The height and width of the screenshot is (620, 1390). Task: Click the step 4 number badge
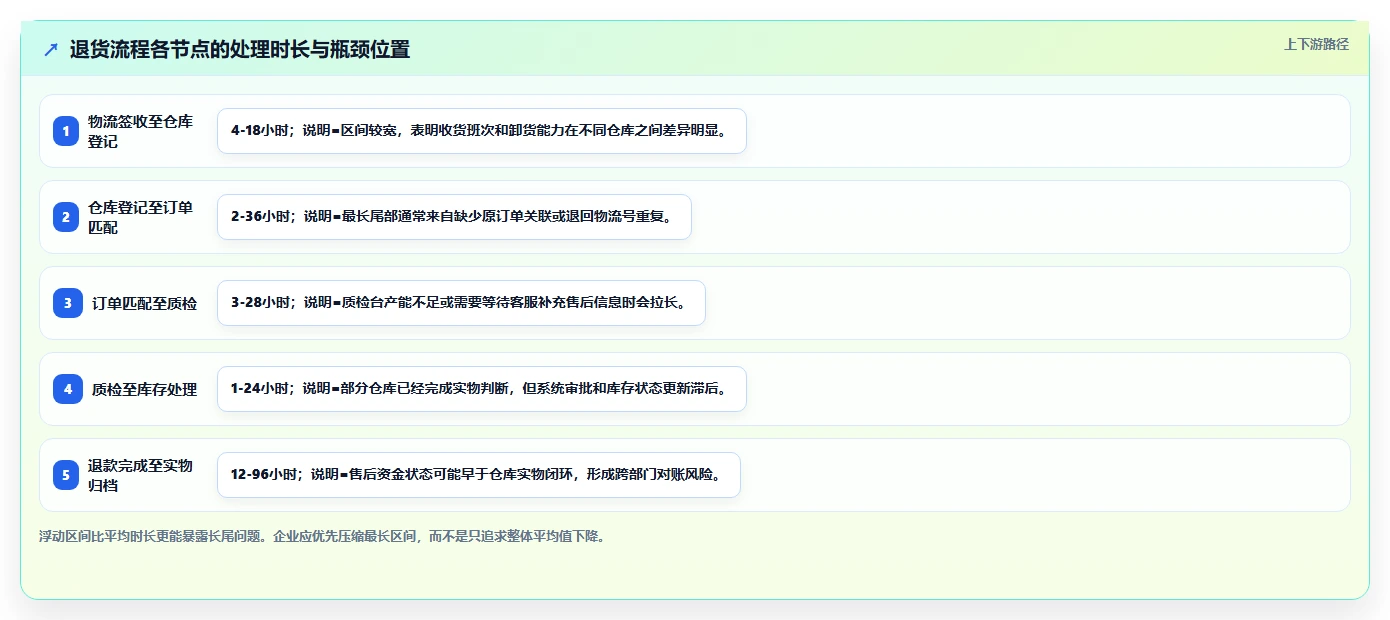click(68, 389)
